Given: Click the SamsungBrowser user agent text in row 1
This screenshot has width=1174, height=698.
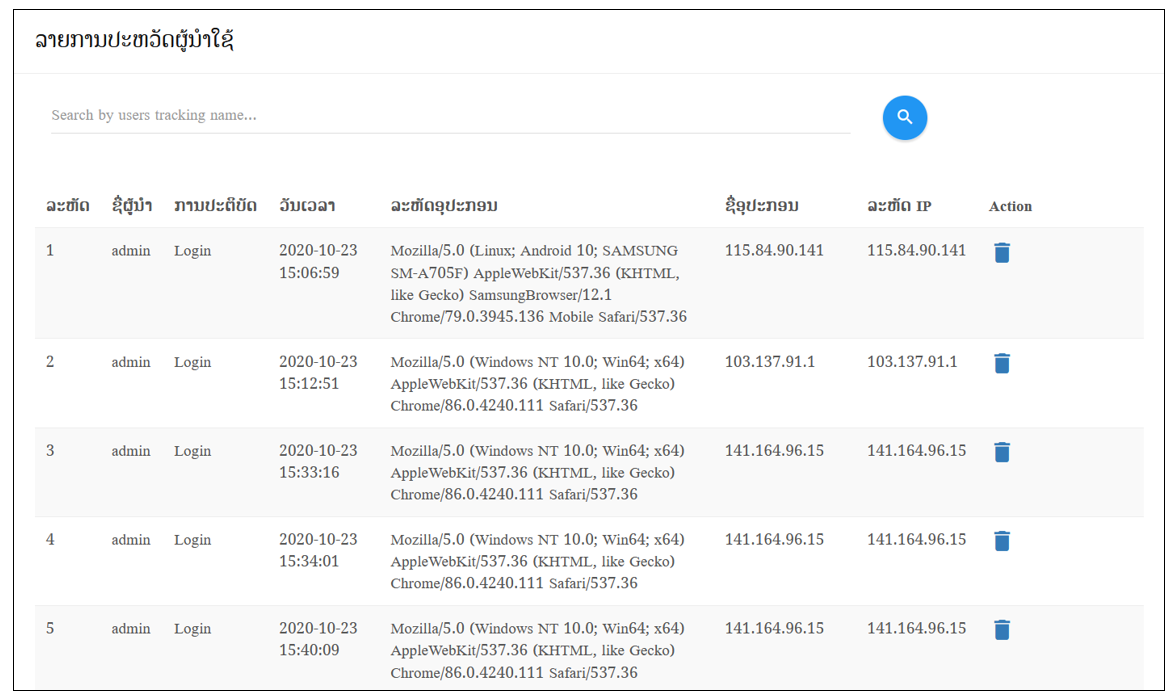Looking at the screenshot, I should [538, 283].
